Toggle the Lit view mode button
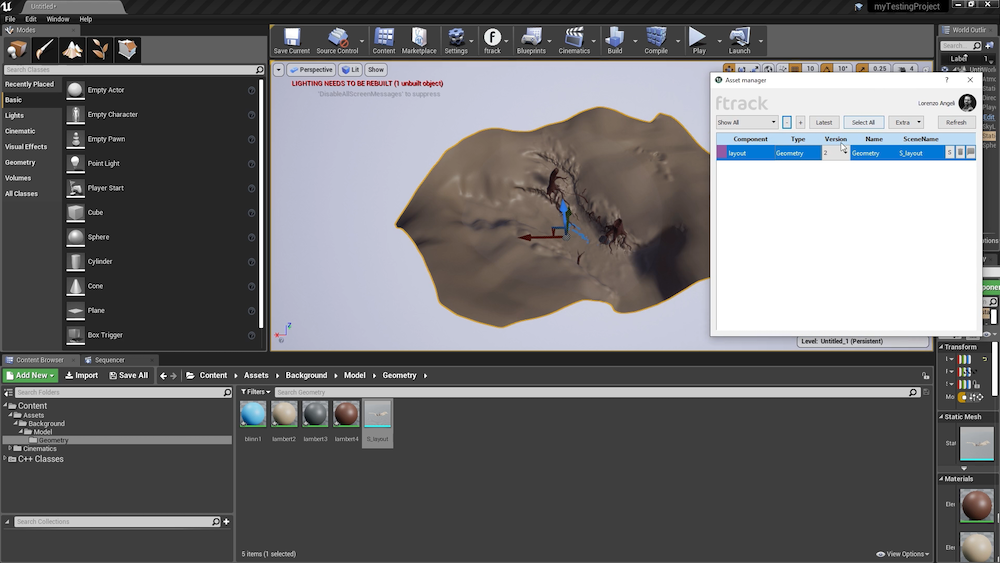1000x563 pixels. (350, 69)
